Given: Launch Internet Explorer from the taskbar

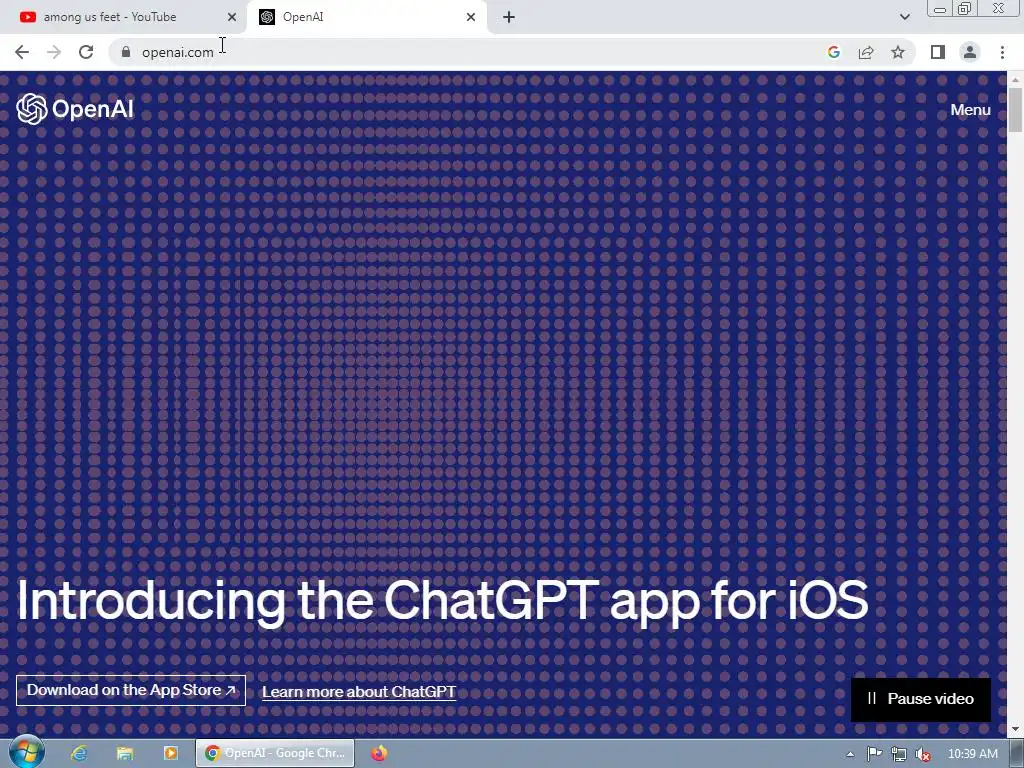Looking at the screenshot, I should (x=79, y=753).
